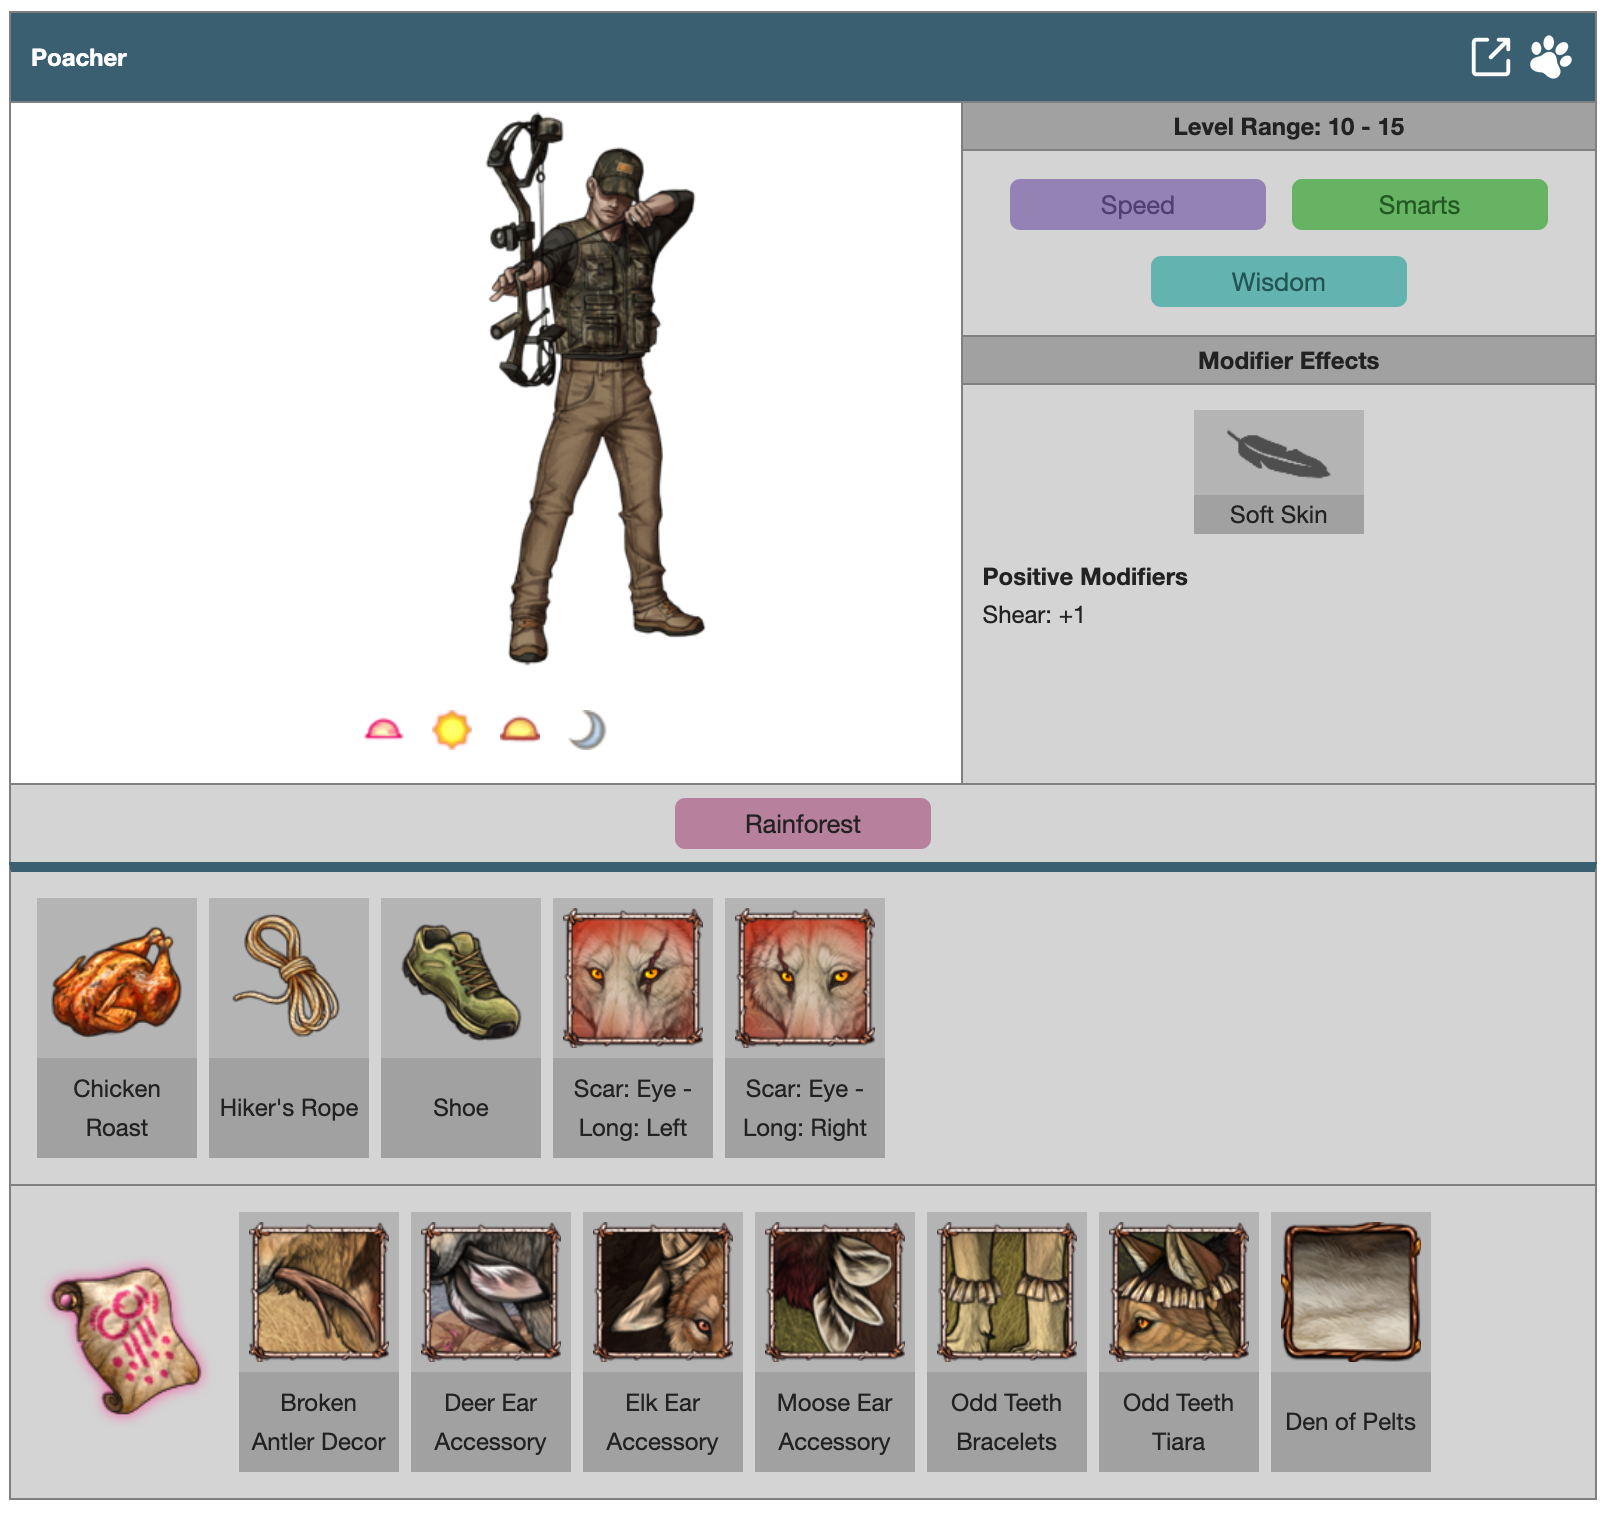Click the pink-glowing recipe scroll icon
Screen dimensions: 1606x1514
pos(127,1340)
